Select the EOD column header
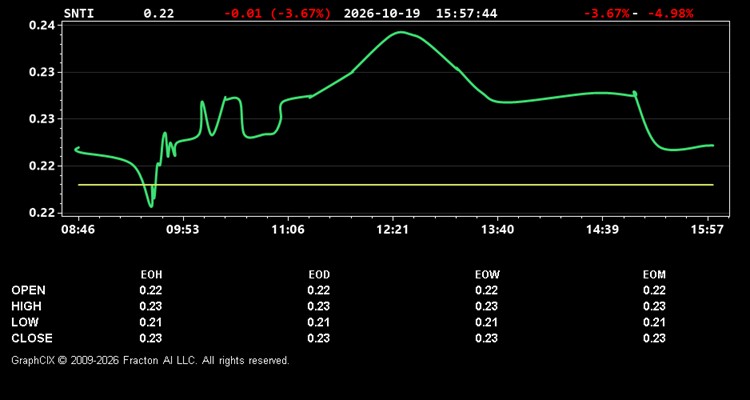This screenshot has width=750, height=400. tap(319, 275)
